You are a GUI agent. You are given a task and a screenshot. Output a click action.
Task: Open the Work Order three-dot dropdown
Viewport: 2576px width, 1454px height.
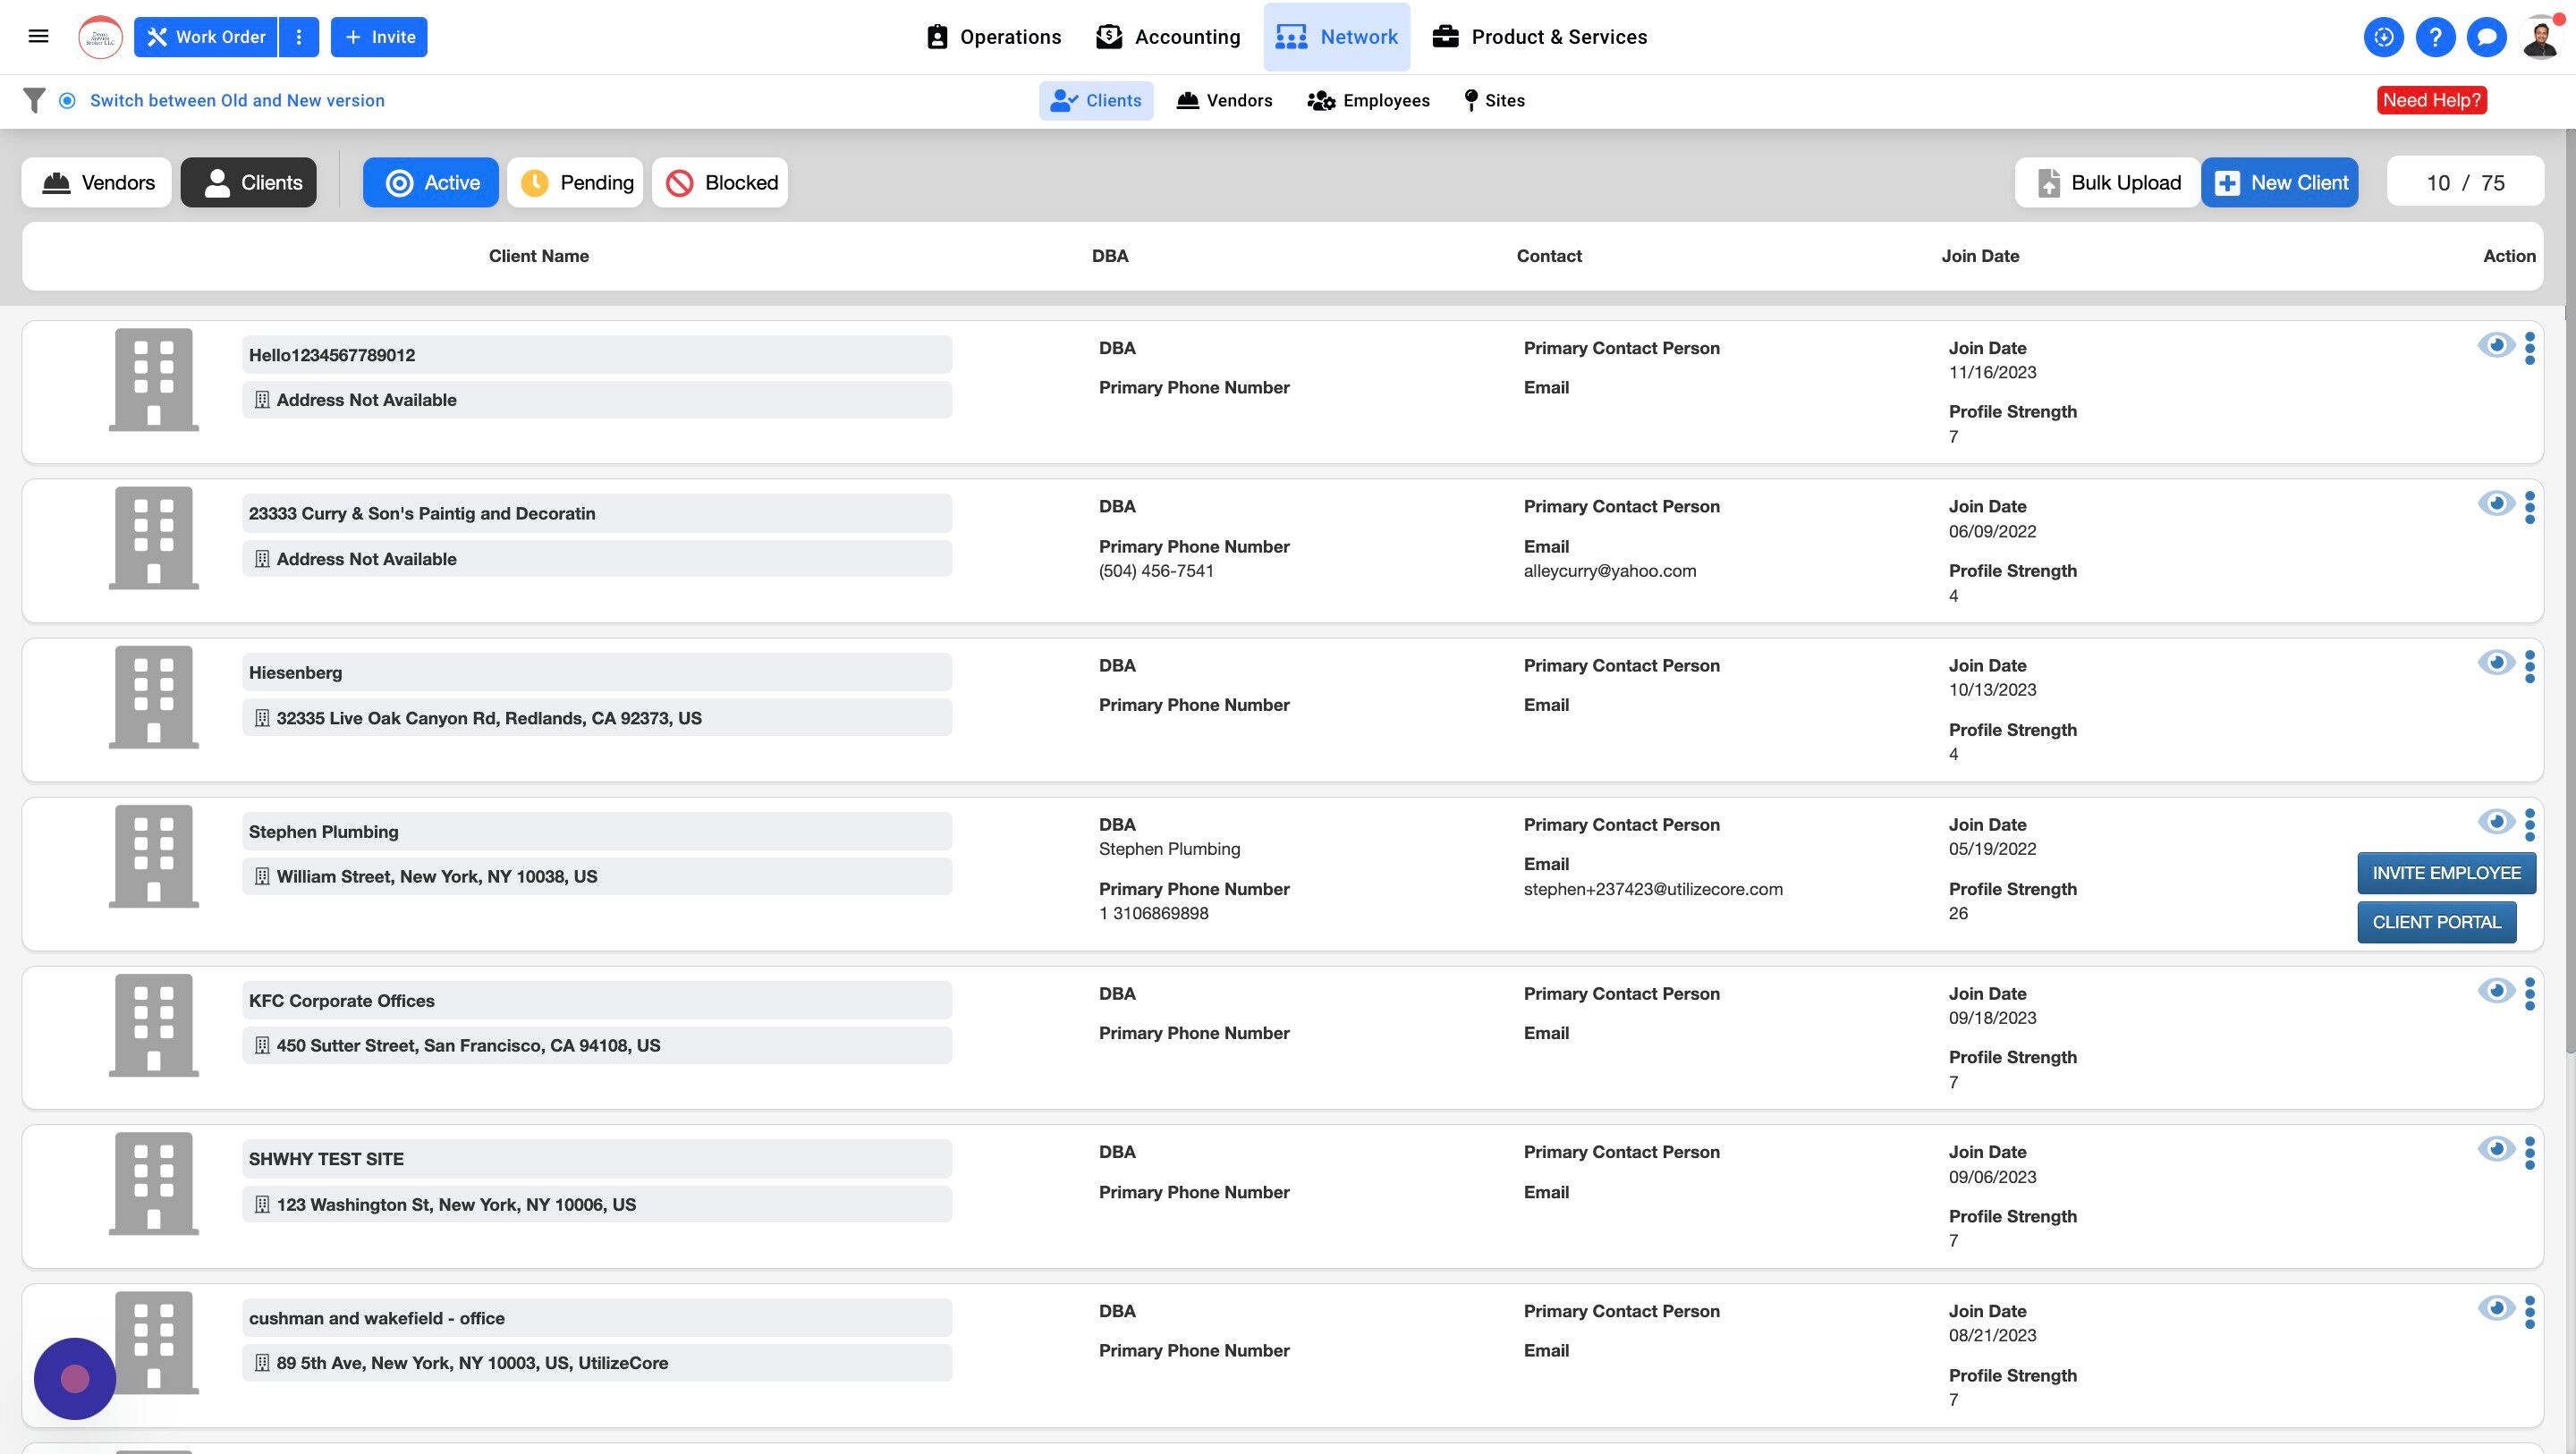(298, 37)
